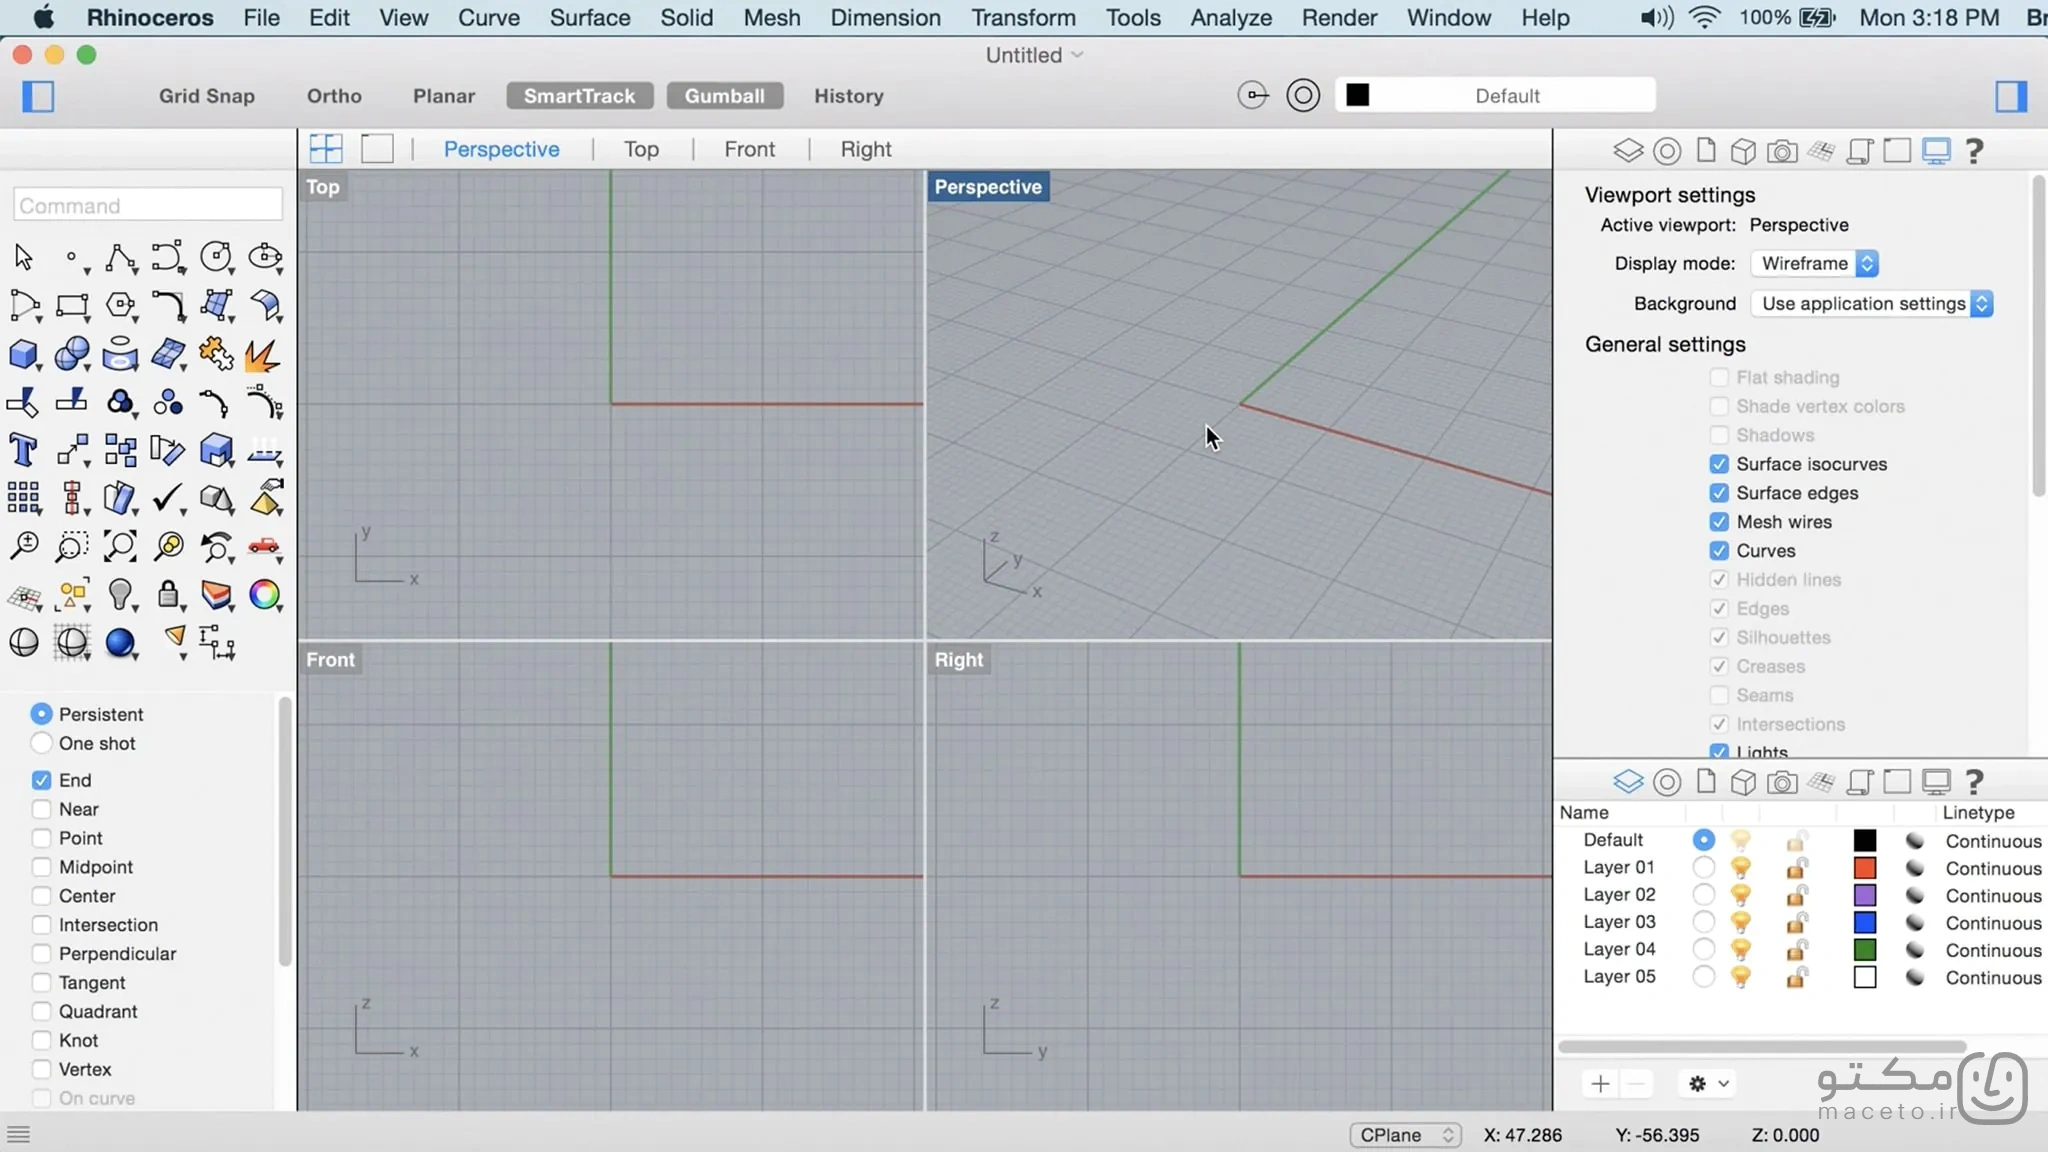Show the four-viewport layout icon
Image resolution: width=2048 pixels, height=1152 pixels.
[326, 149]
